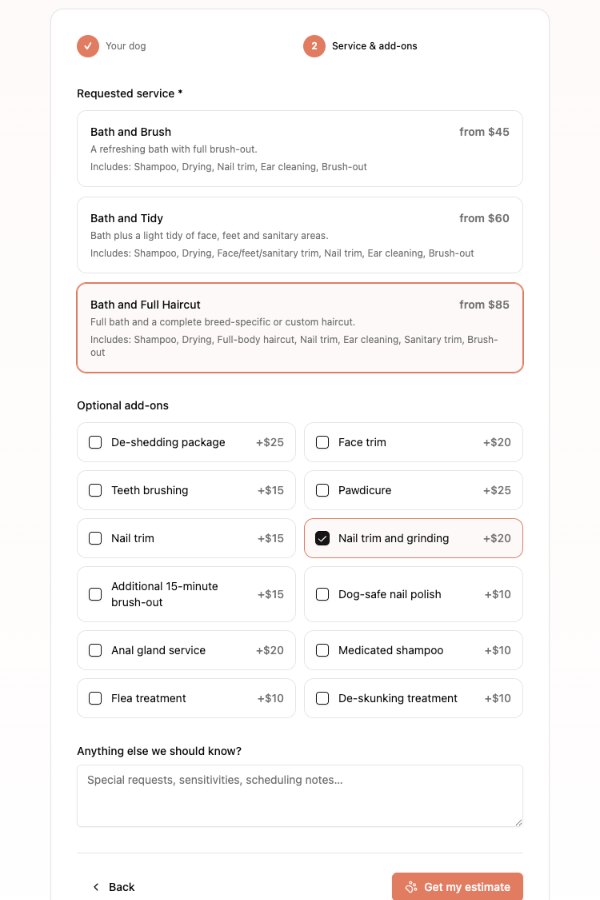Click the Get my estimate button

[x=458, y=887]
